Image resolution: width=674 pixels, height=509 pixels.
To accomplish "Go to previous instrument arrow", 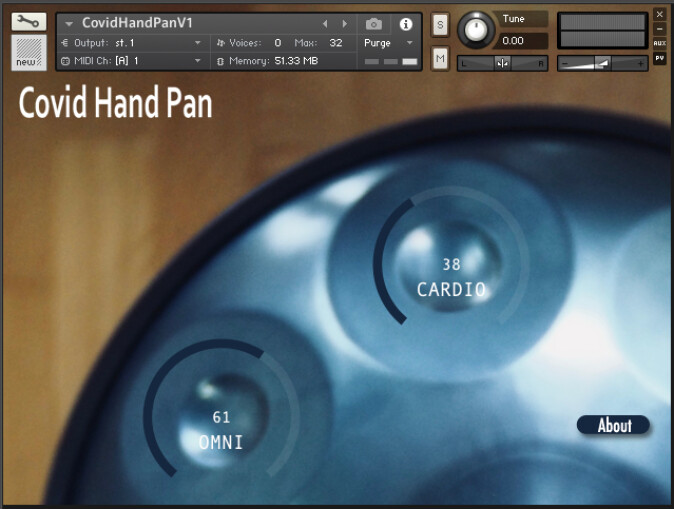I will pyautogui.click(x=325, y=24).
